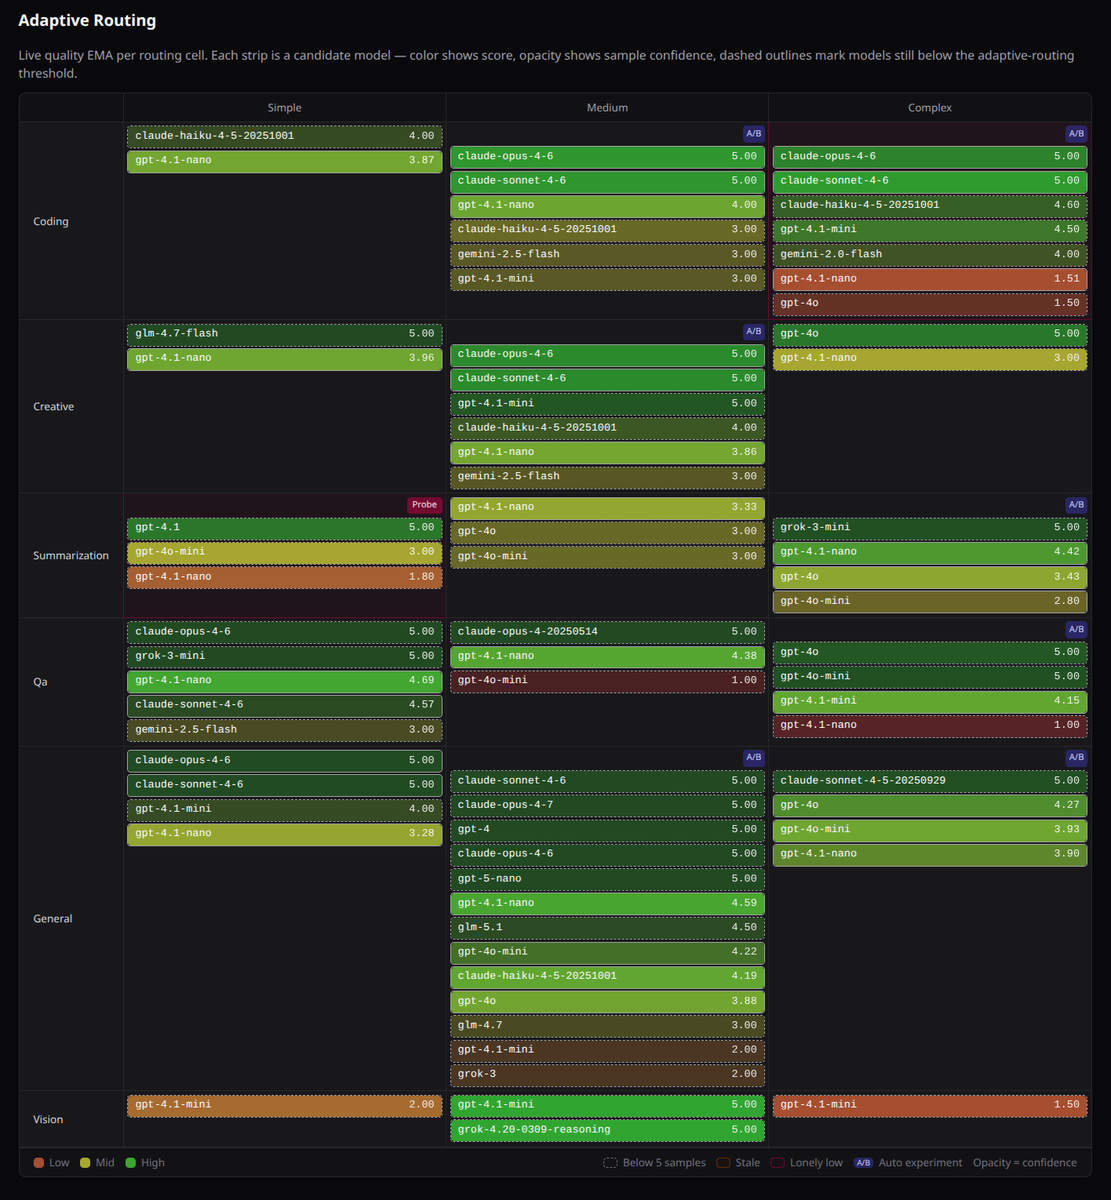This screenshot has height=1200, width=1111.
Task: Open gpt-4o-mini 2.80 strip in Summarization Complex
Action: pyautogui.click(x=930, y=602)
